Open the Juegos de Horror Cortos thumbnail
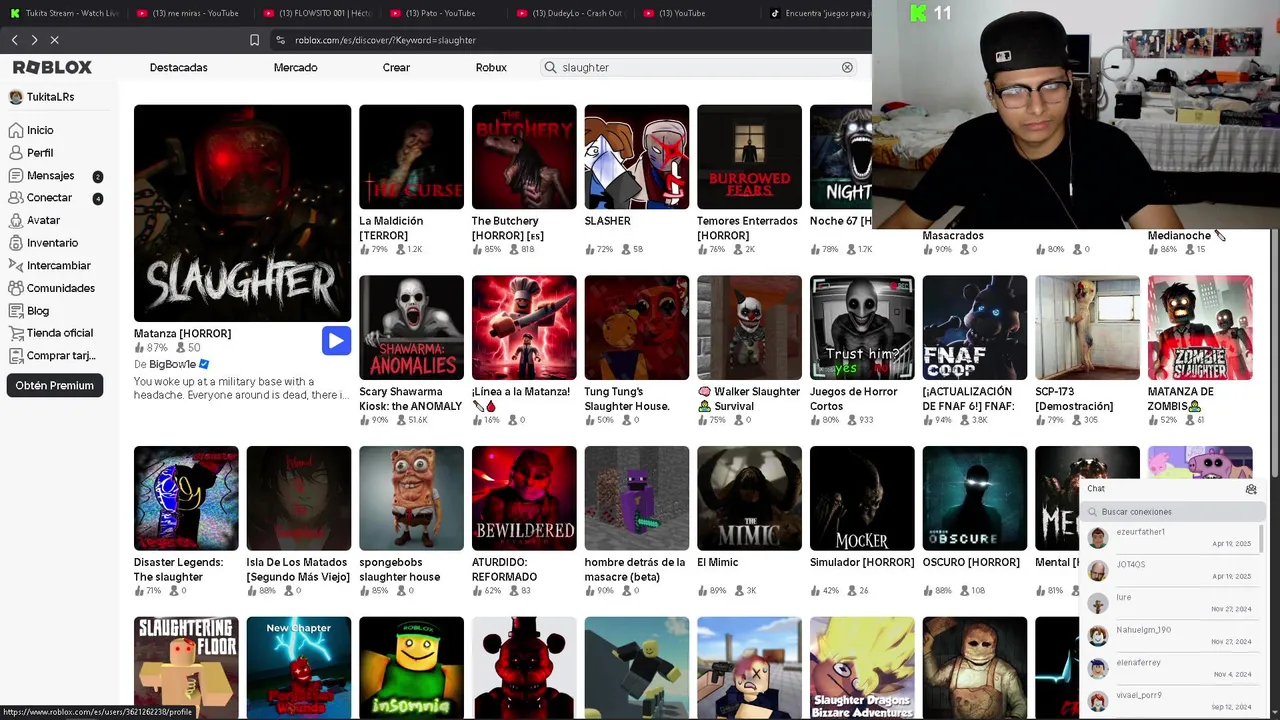This screenshot has width=1280, height=720. [x=862, y=328]
